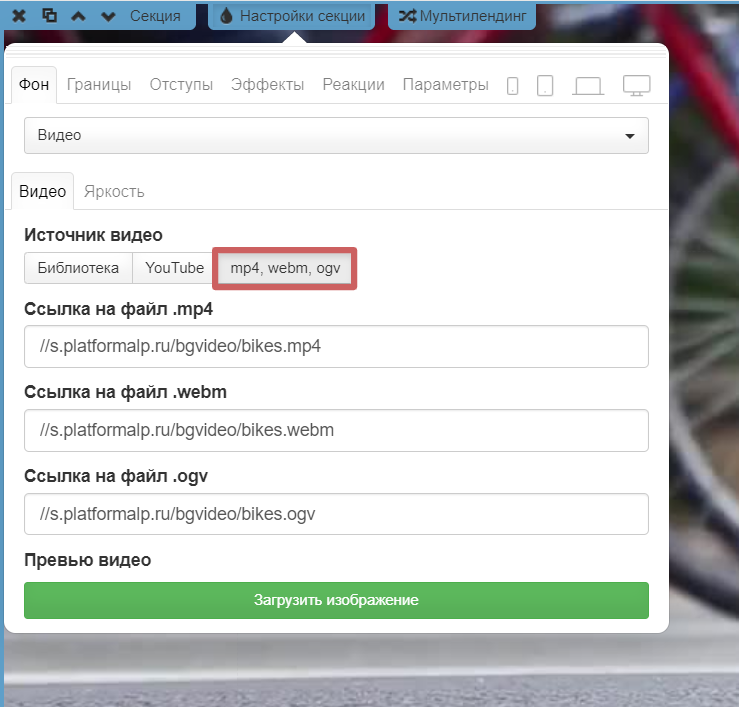739x707 pixels.
Task: Move section up with the up arrow
Action: pyautogui.click(x=79, y=16)
